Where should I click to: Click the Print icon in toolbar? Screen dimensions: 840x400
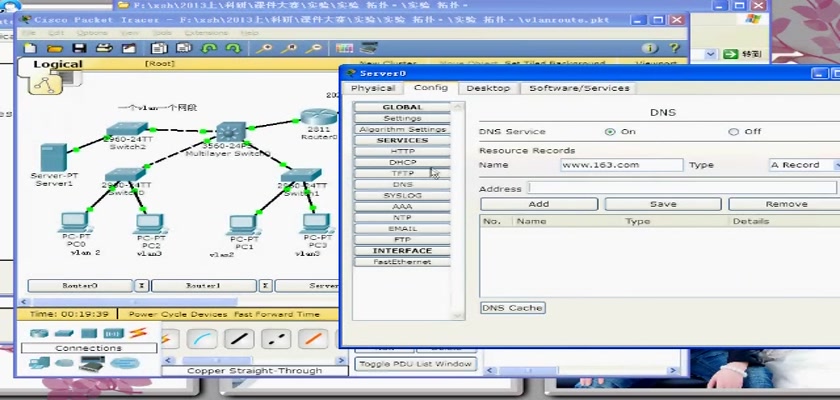coord(104,48)
